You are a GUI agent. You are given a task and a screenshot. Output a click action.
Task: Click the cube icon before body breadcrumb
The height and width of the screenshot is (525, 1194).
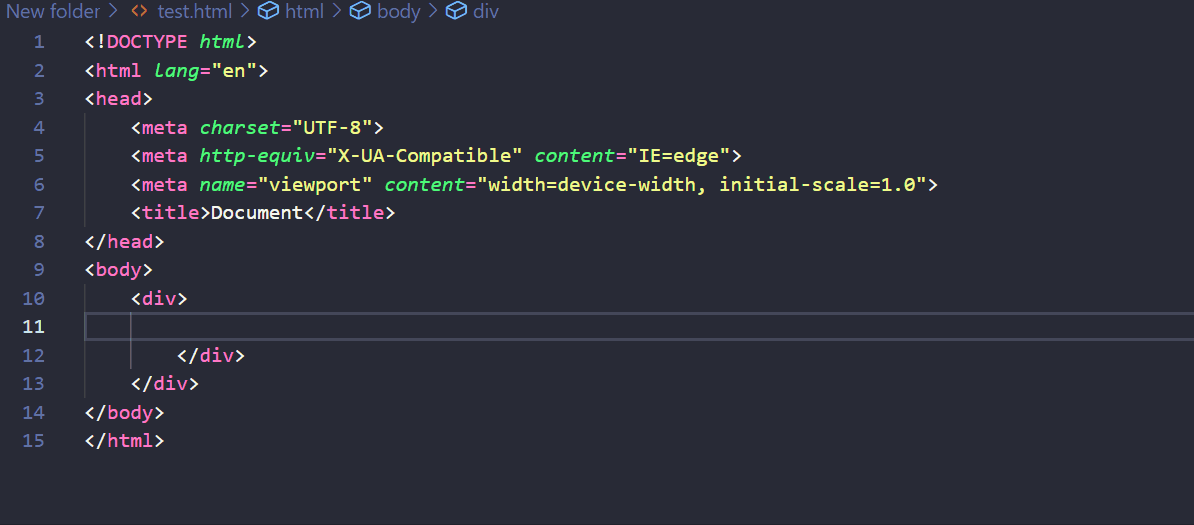coord(359,11)
